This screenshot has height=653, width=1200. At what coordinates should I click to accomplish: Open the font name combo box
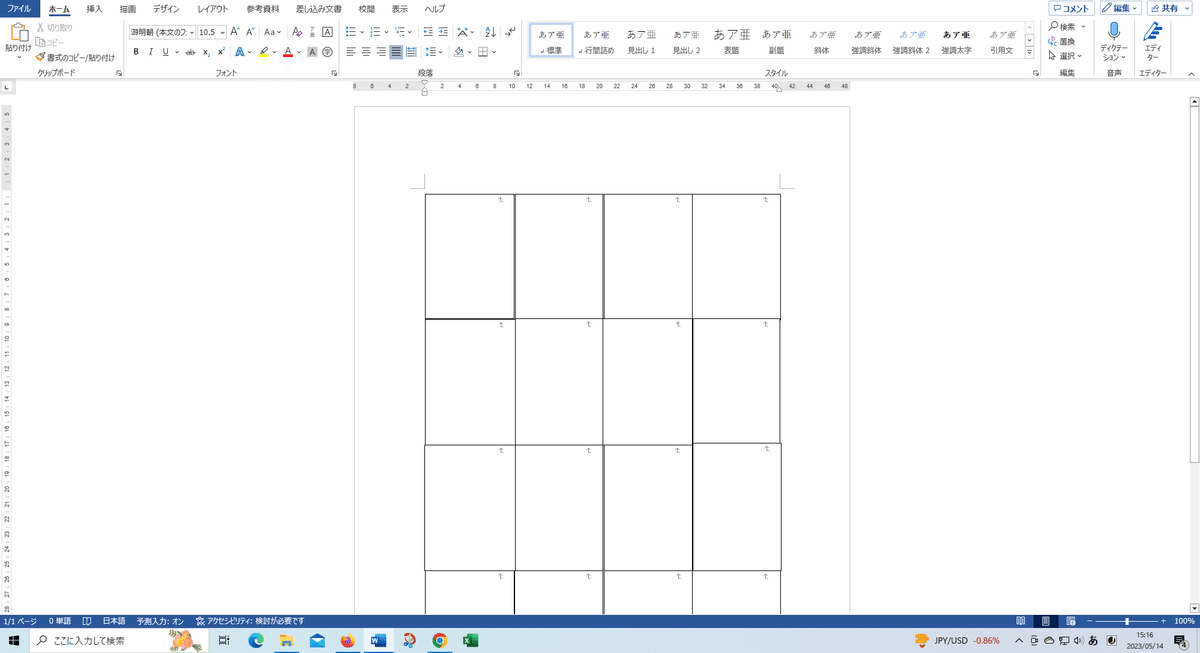(x=162, y=32)
